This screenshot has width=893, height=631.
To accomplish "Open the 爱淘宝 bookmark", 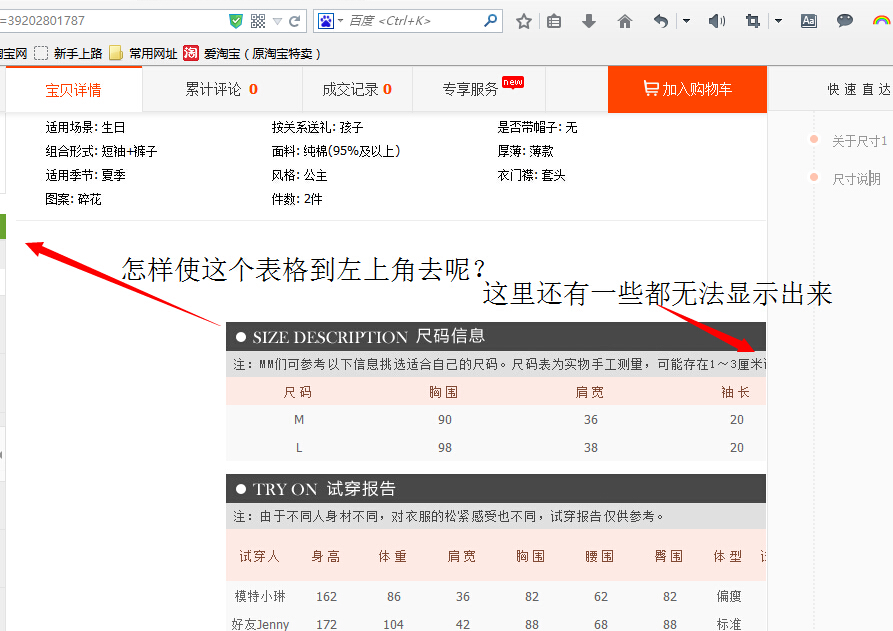I will [x=252, y=54].
